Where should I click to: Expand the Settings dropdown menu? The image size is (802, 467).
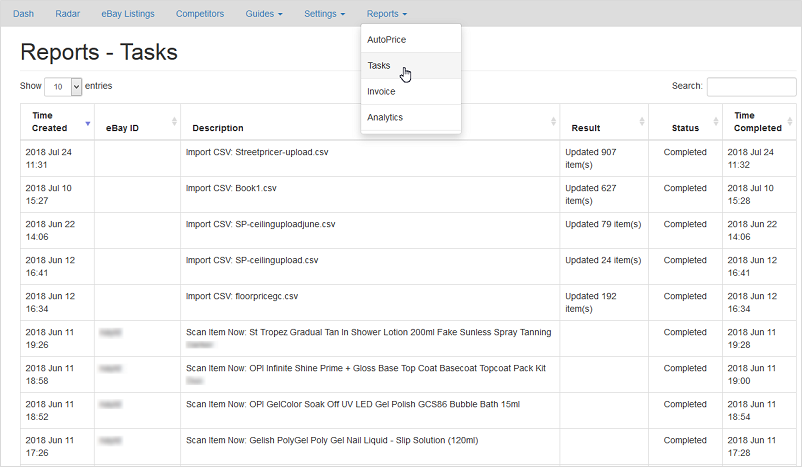coord(325,14)
